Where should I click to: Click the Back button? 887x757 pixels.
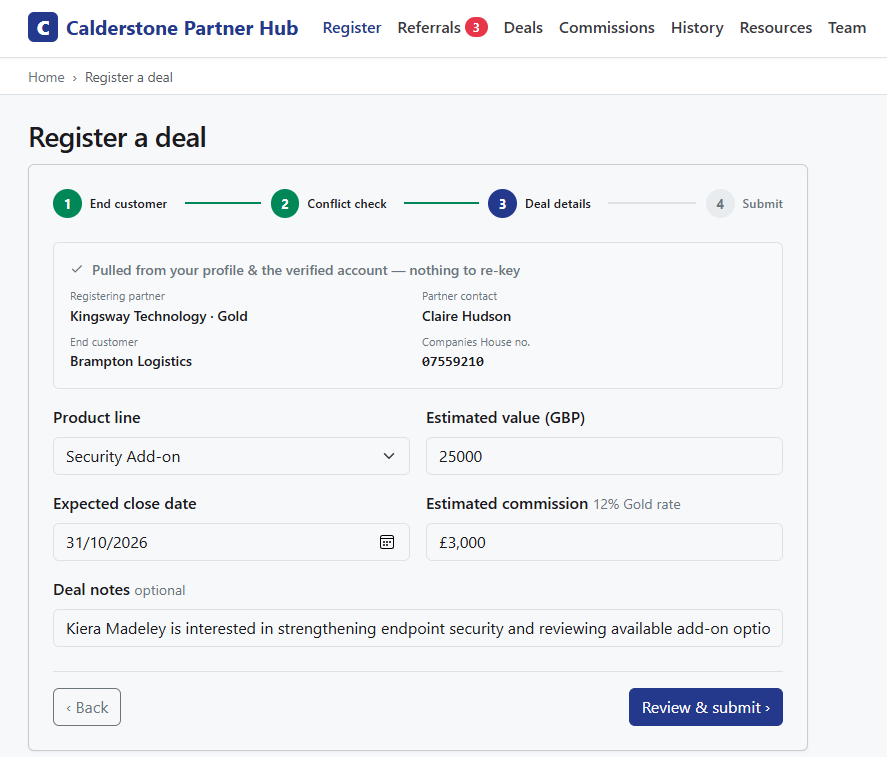pyautogui.click(x=87, y=707)
